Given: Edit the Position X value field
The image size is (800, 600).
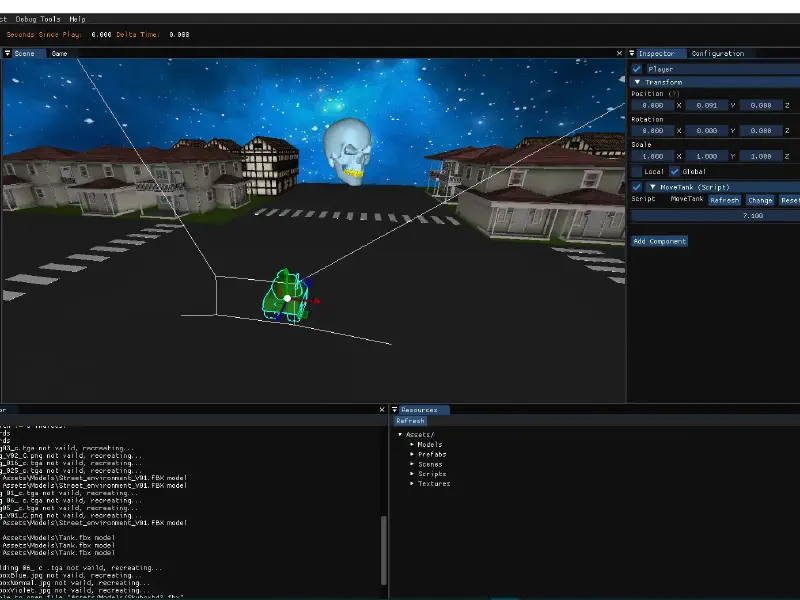Looking at the screenshot, I should [x=652, y=104].
